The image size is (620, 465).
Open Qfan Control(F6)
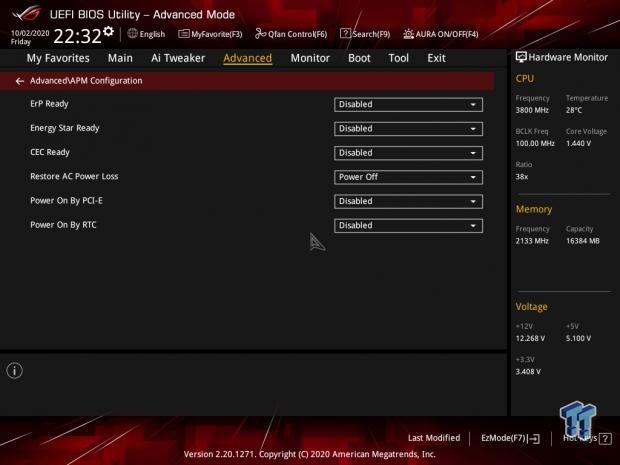click(x=291, y=34)
